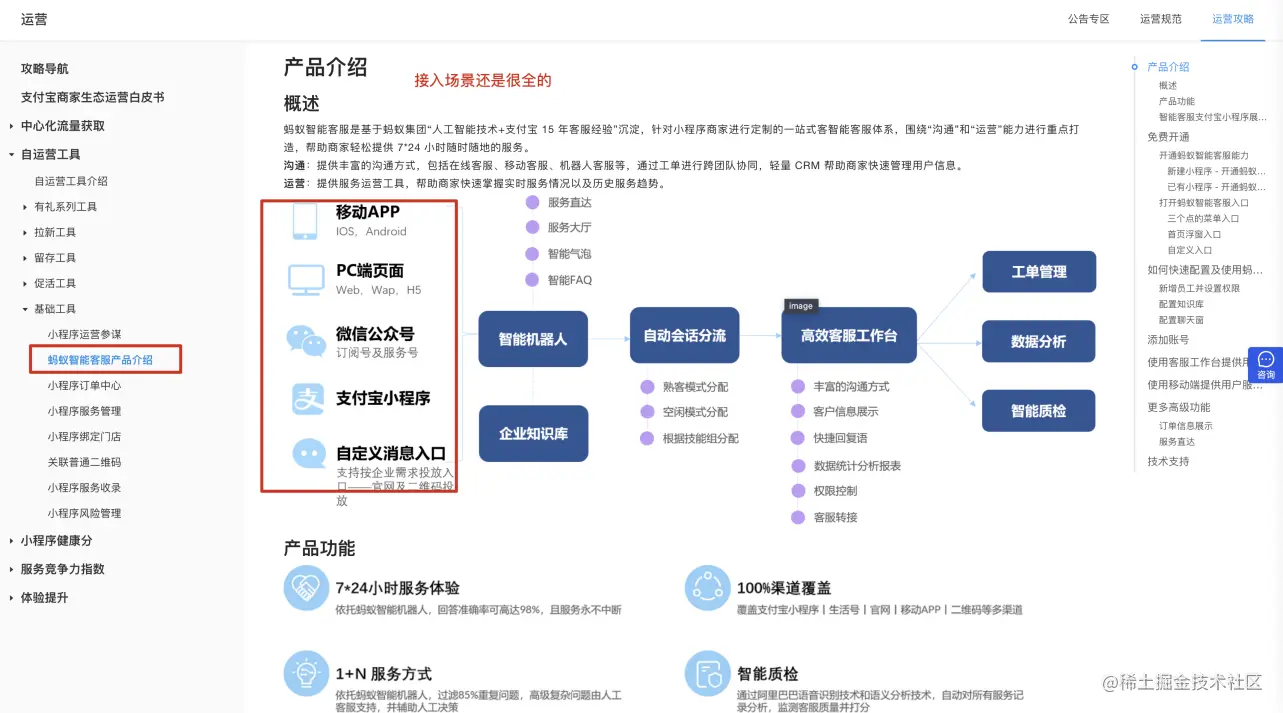Click the 支付宝小程序 Alipay icon
This screenshot has height=713, width=1283.
(x=307, y=399)
